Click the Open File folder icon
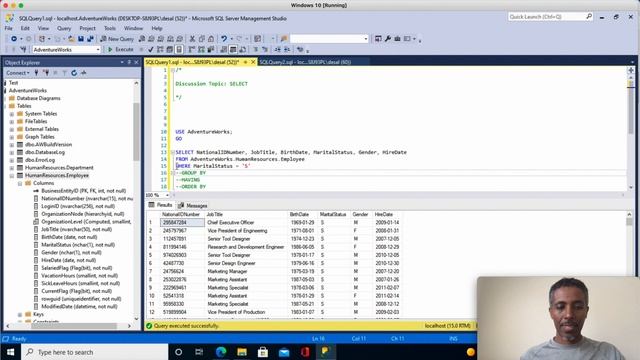The width and height of the screenshot is (640, 360). 71,39
